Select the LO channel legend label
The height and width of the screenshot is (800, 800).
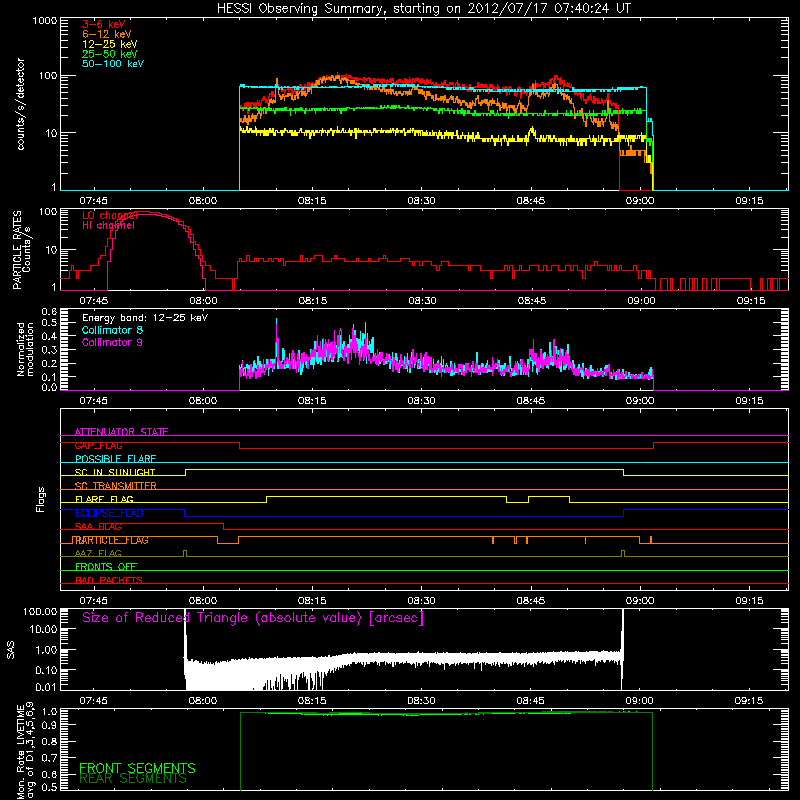(x=110, y=215)
